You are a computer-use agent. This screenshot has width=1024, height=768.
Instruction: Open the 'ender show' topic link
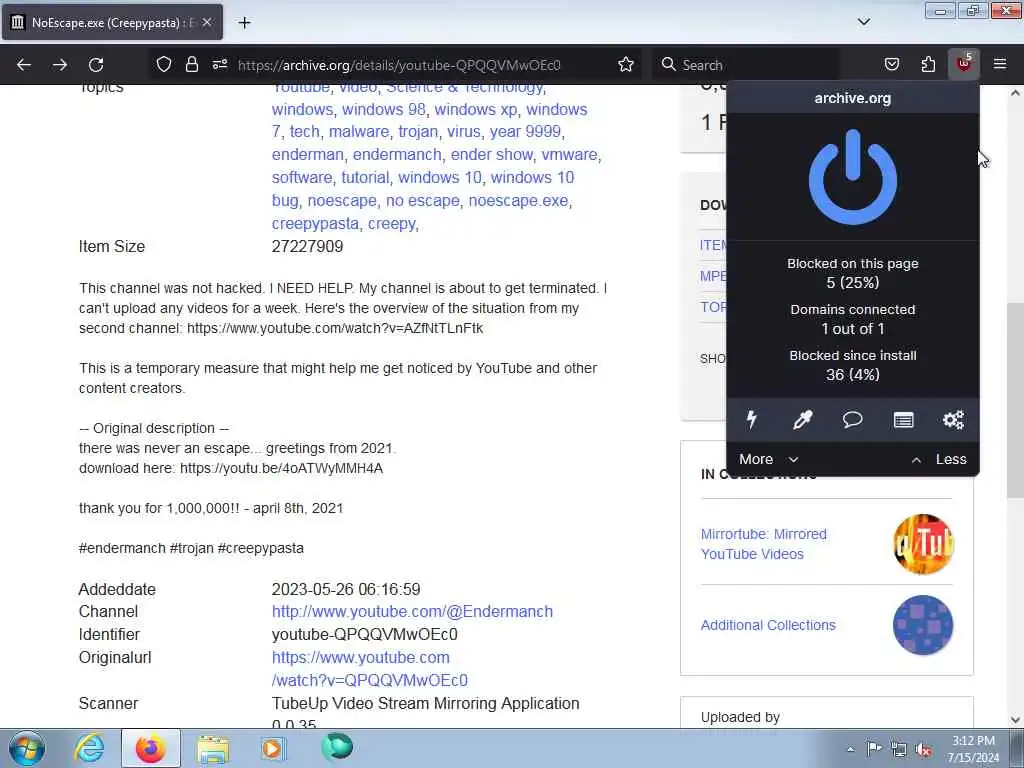click(491, 154)
